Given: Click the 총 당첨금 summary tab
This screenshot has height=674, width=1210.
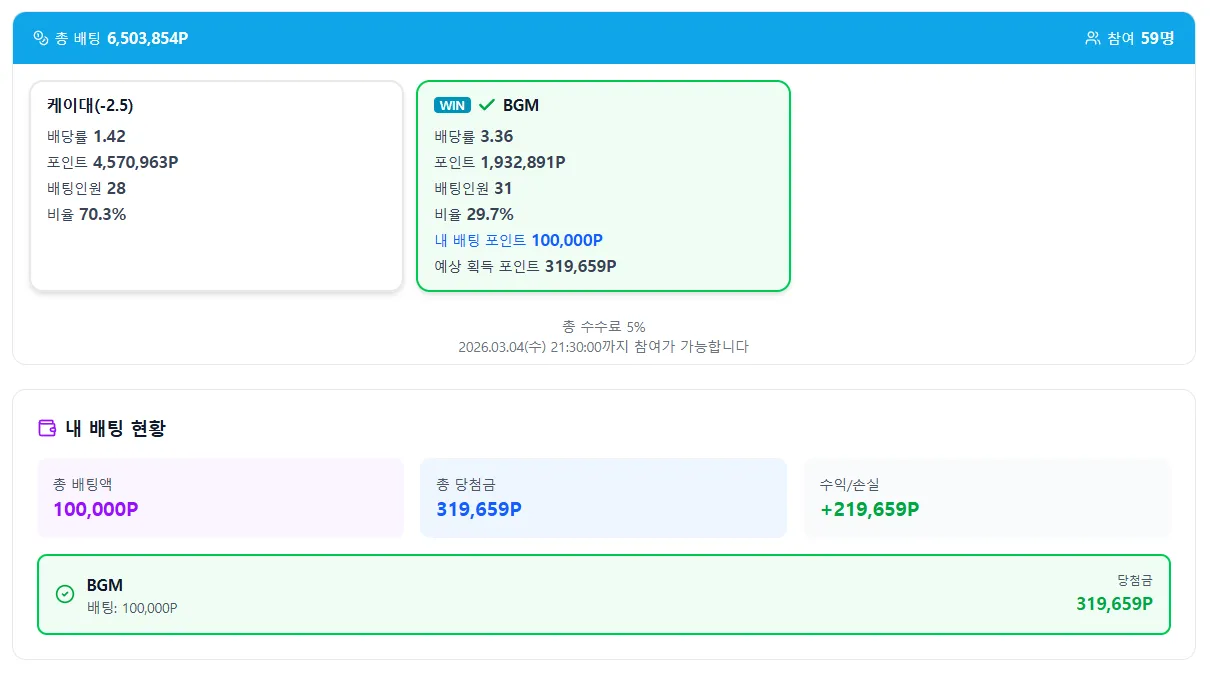Looking at the screenshot, I should 604,497.
